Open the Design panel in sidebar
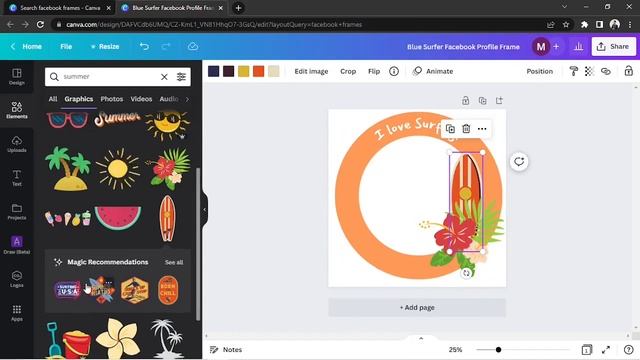 17,76
